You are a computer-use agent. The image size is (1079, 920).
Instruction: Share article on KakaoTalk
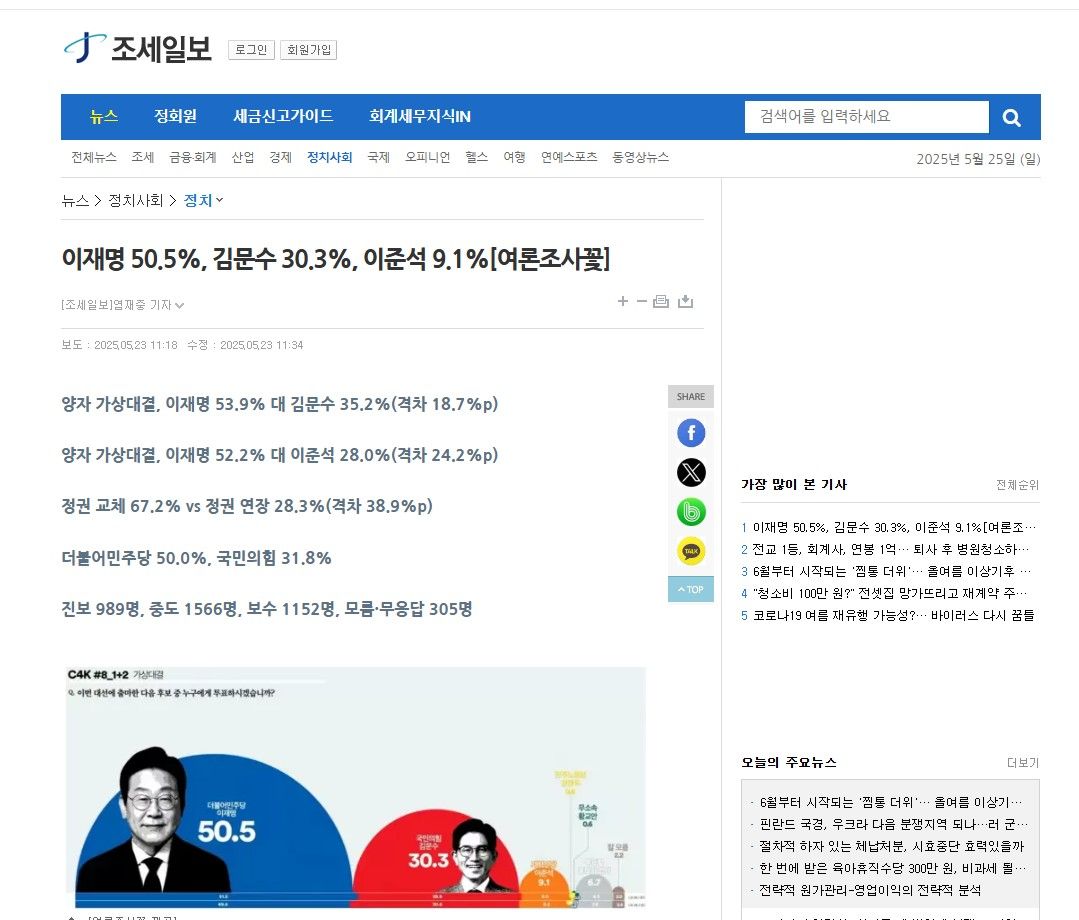691,550
